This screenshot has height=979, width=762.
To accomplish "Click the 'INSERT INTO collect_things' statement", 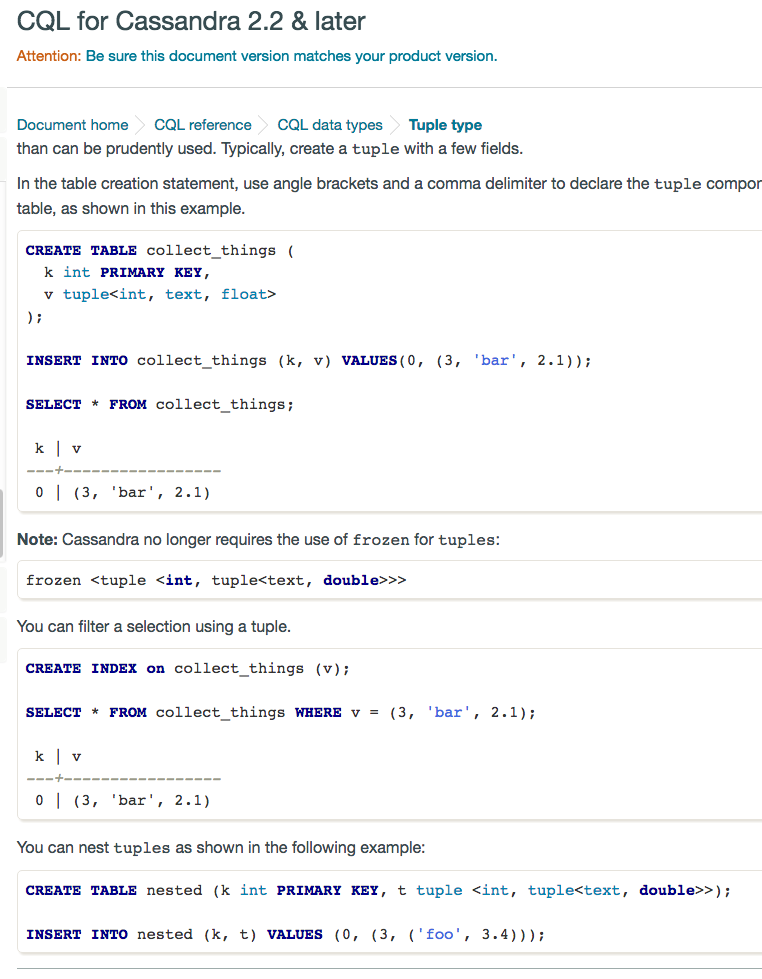I will pyautogui.click(x=309, y=360).
